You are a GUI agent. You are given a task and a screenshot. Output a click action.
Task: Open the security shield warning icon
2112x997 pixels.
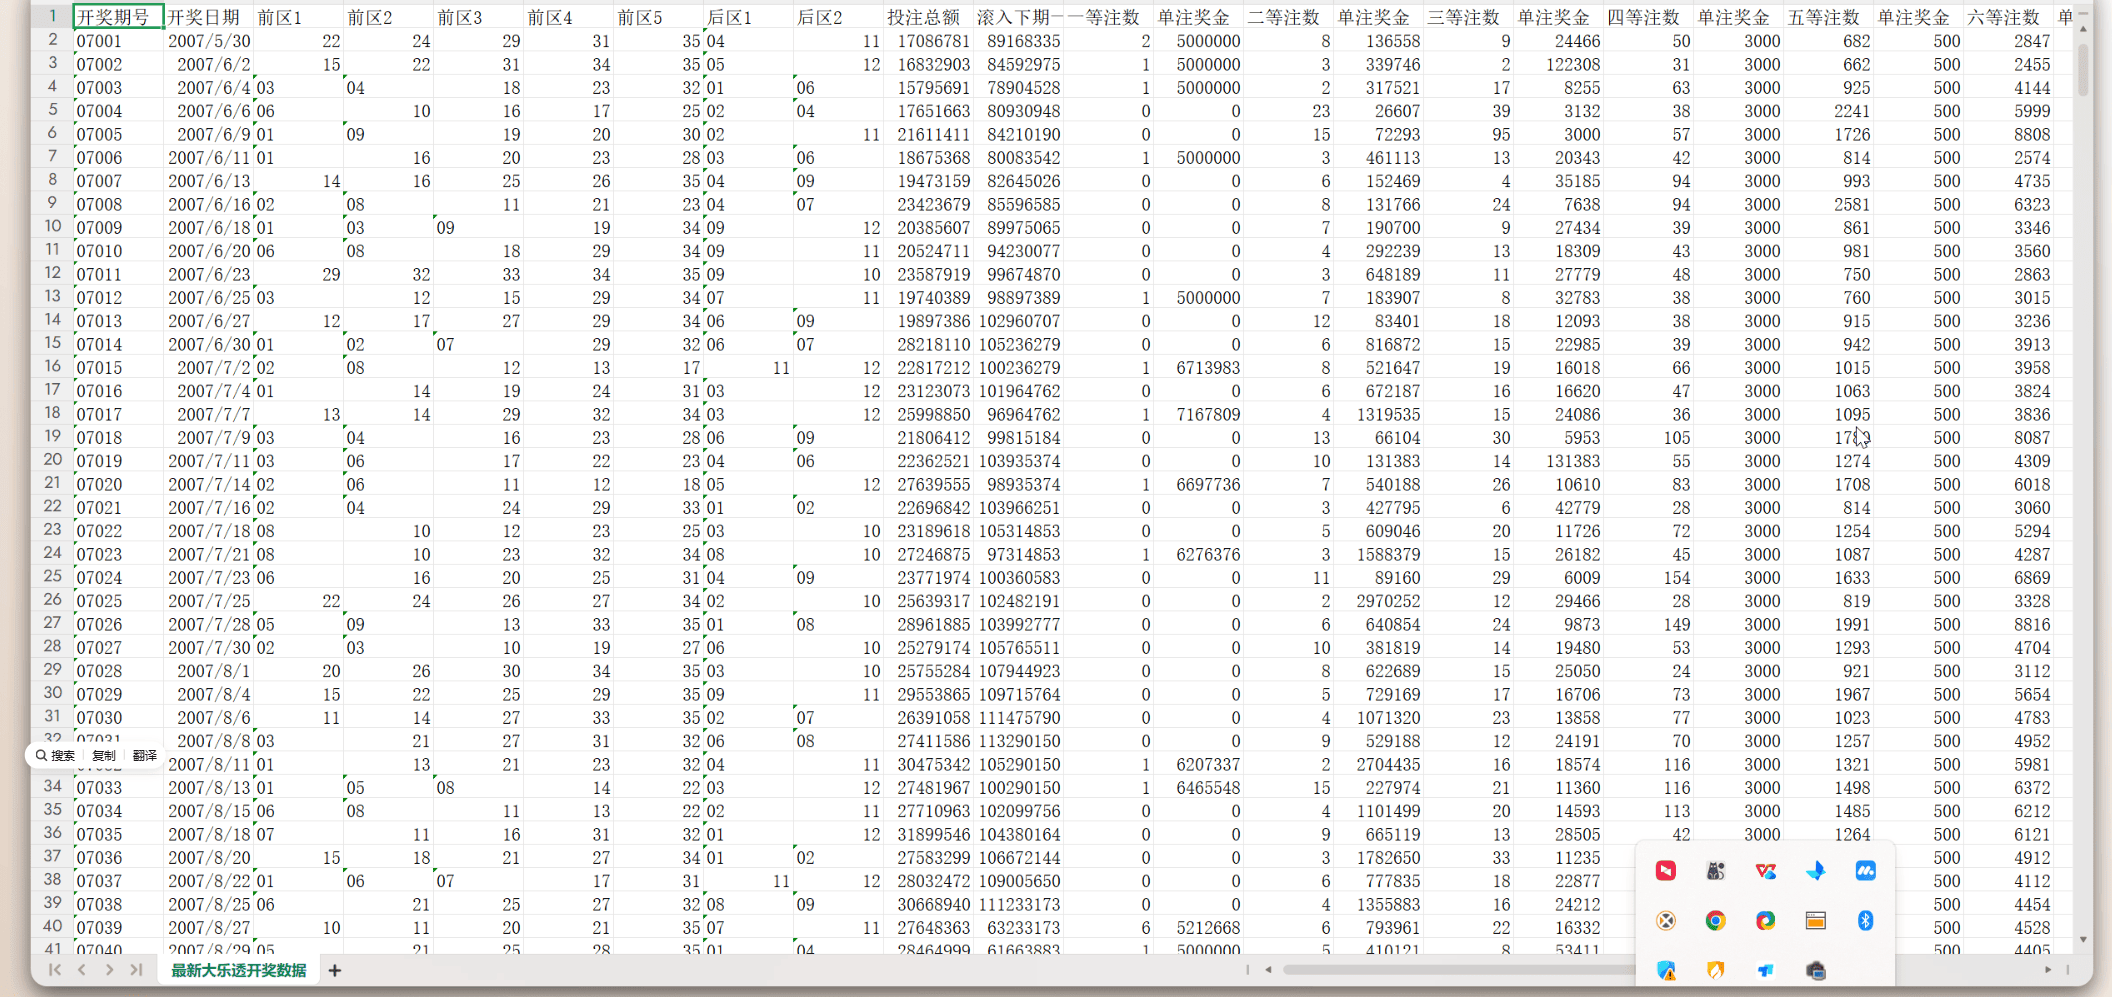point(1666,970)
